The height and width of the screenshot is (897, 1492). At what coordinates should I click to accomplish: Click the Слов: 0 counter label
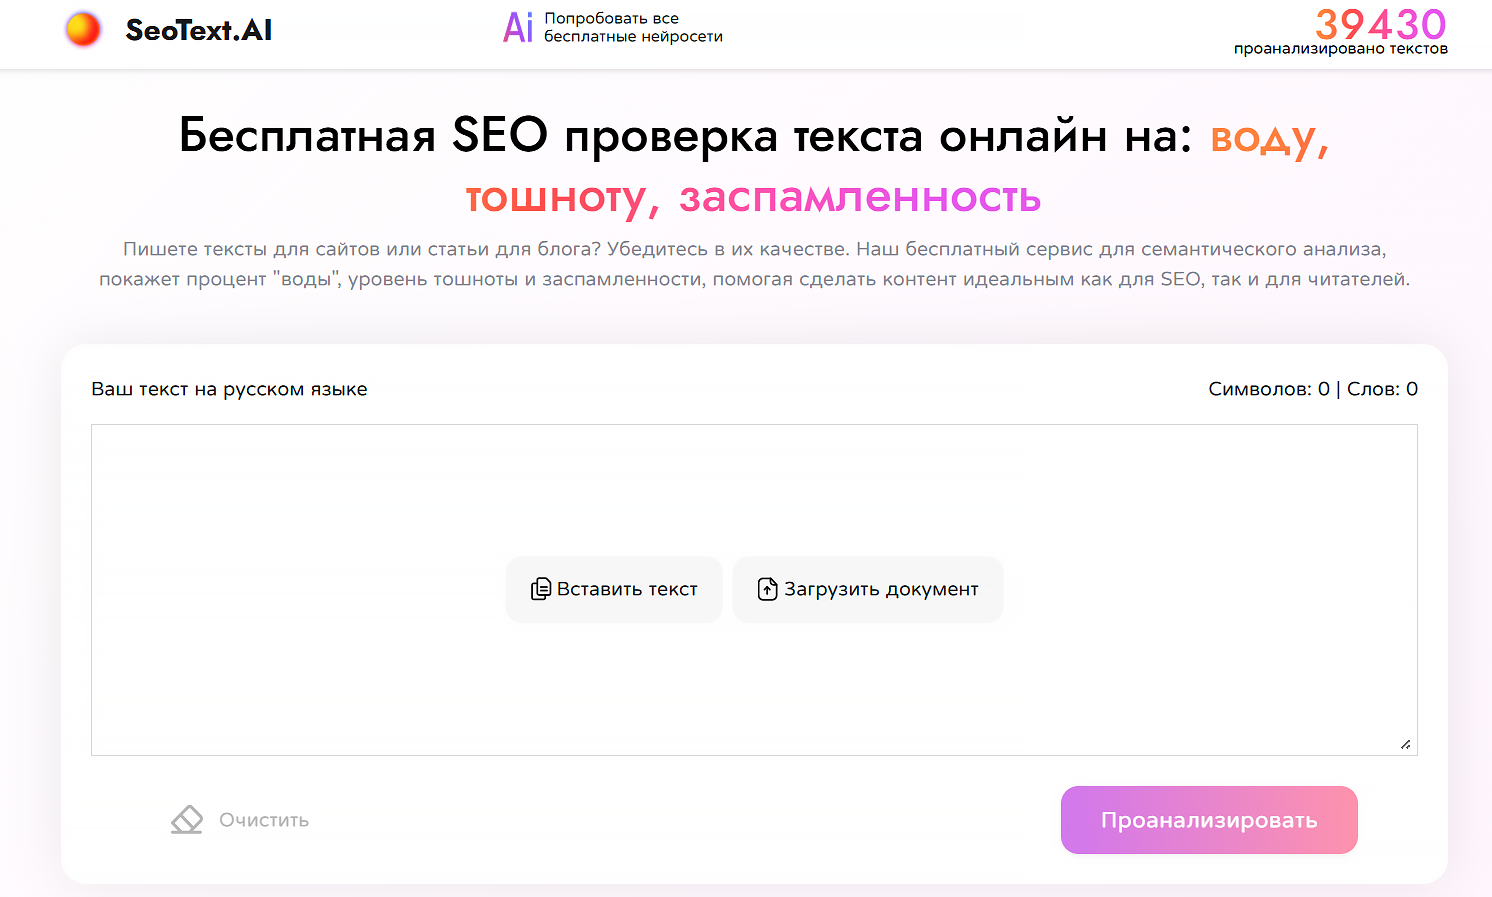point(1383,388)
